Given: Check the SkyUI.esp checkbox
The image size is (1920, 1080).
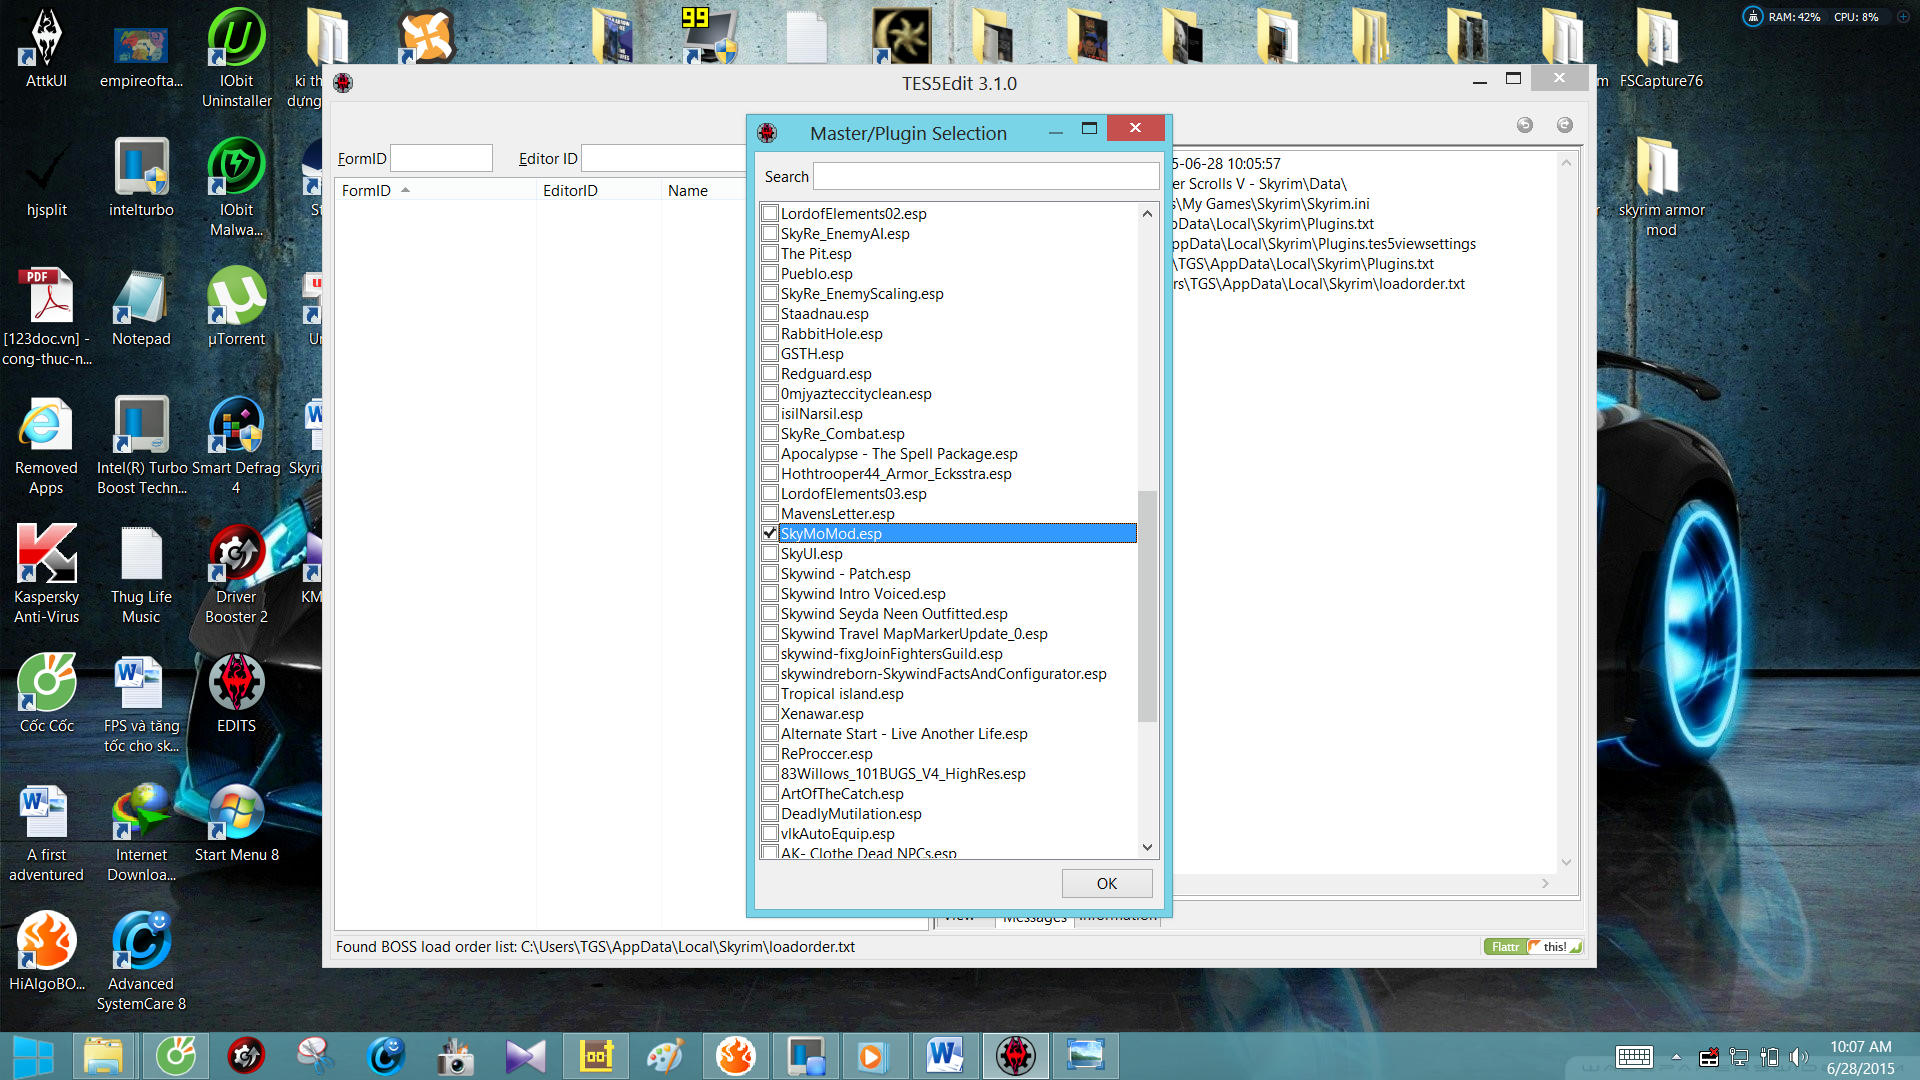Looking at the screenshot, I should [770, 553].
